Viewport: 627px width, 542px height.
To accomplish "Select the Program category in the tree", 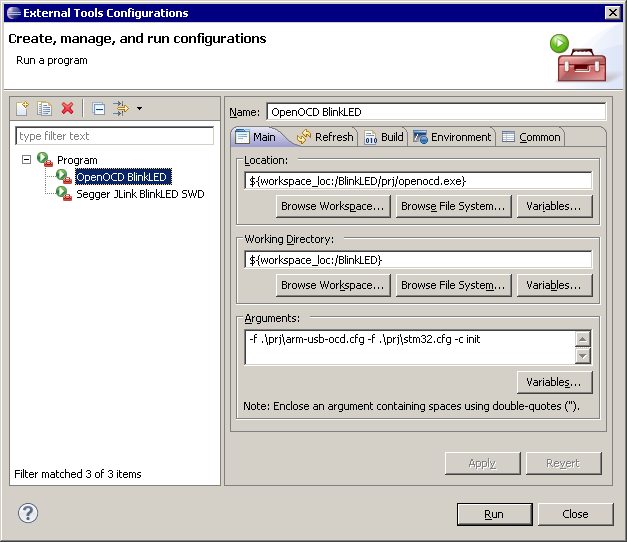I will tap(77, 160).
